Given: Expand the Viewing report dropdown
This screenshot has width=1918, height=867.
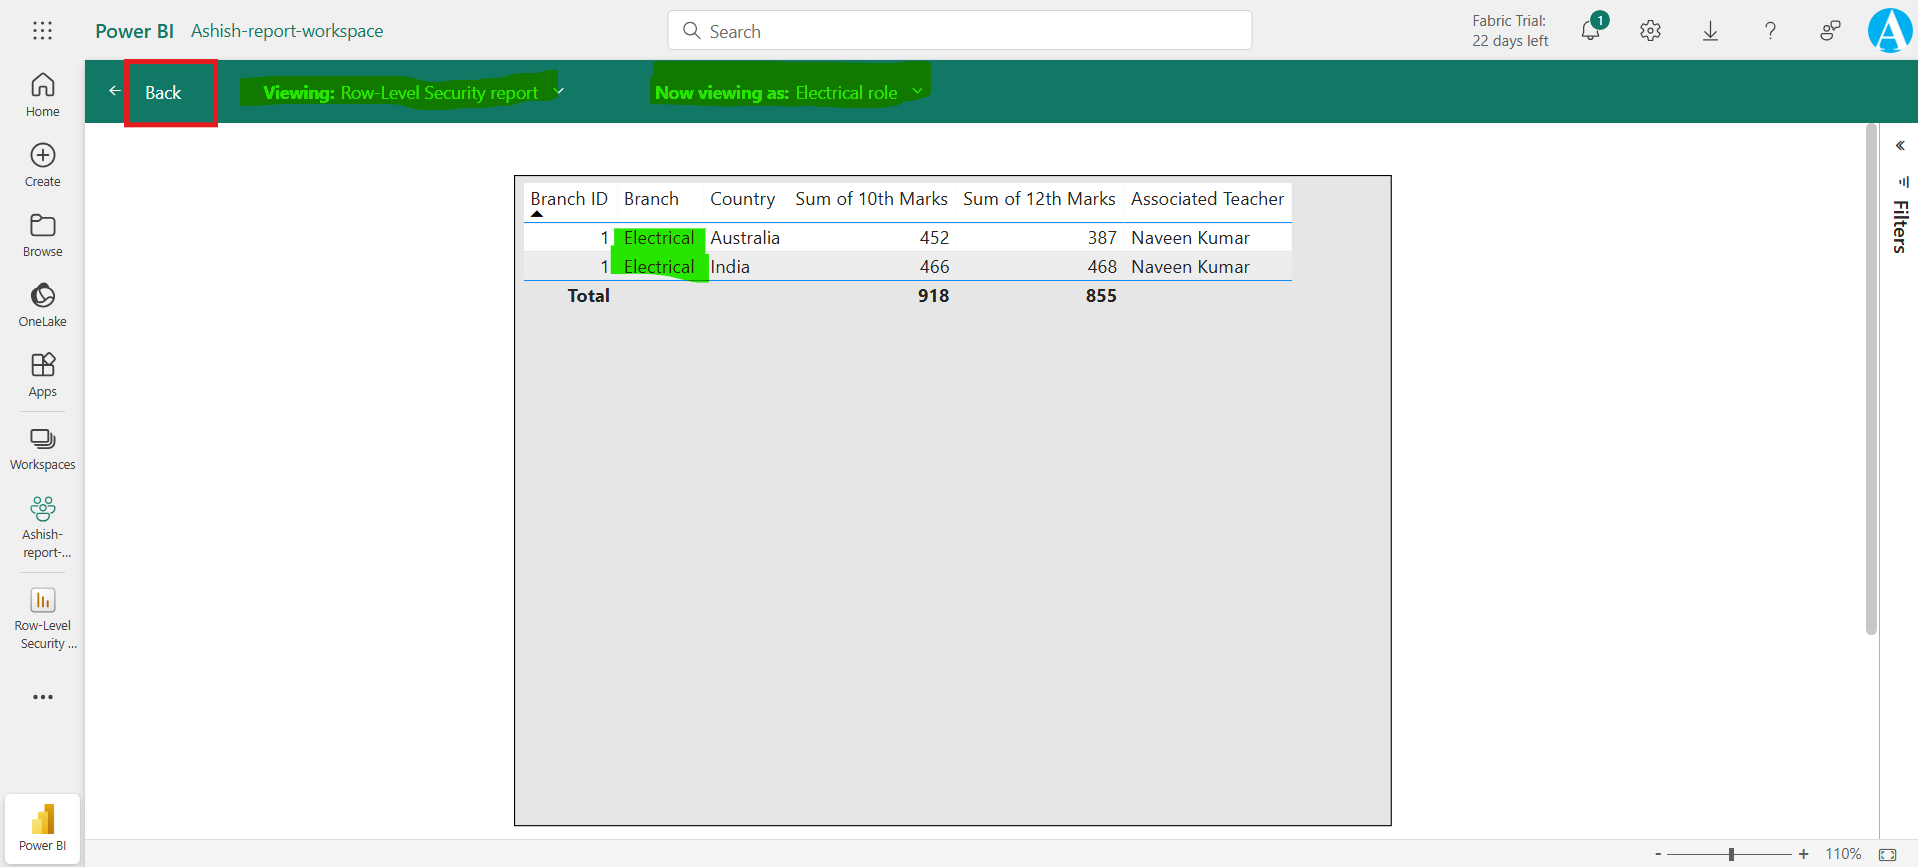Looking at the screenshot, I should click(x=559, y=92).
